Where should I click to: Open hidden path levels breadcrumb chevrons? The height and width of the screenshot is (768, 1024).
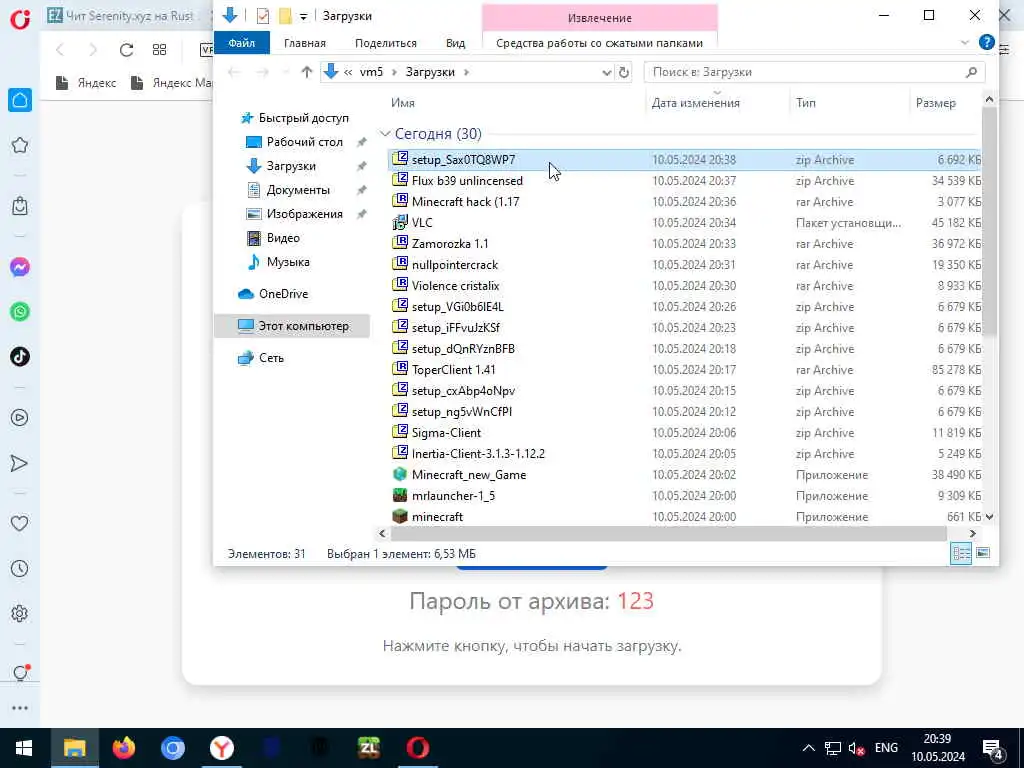coord(348,72)
